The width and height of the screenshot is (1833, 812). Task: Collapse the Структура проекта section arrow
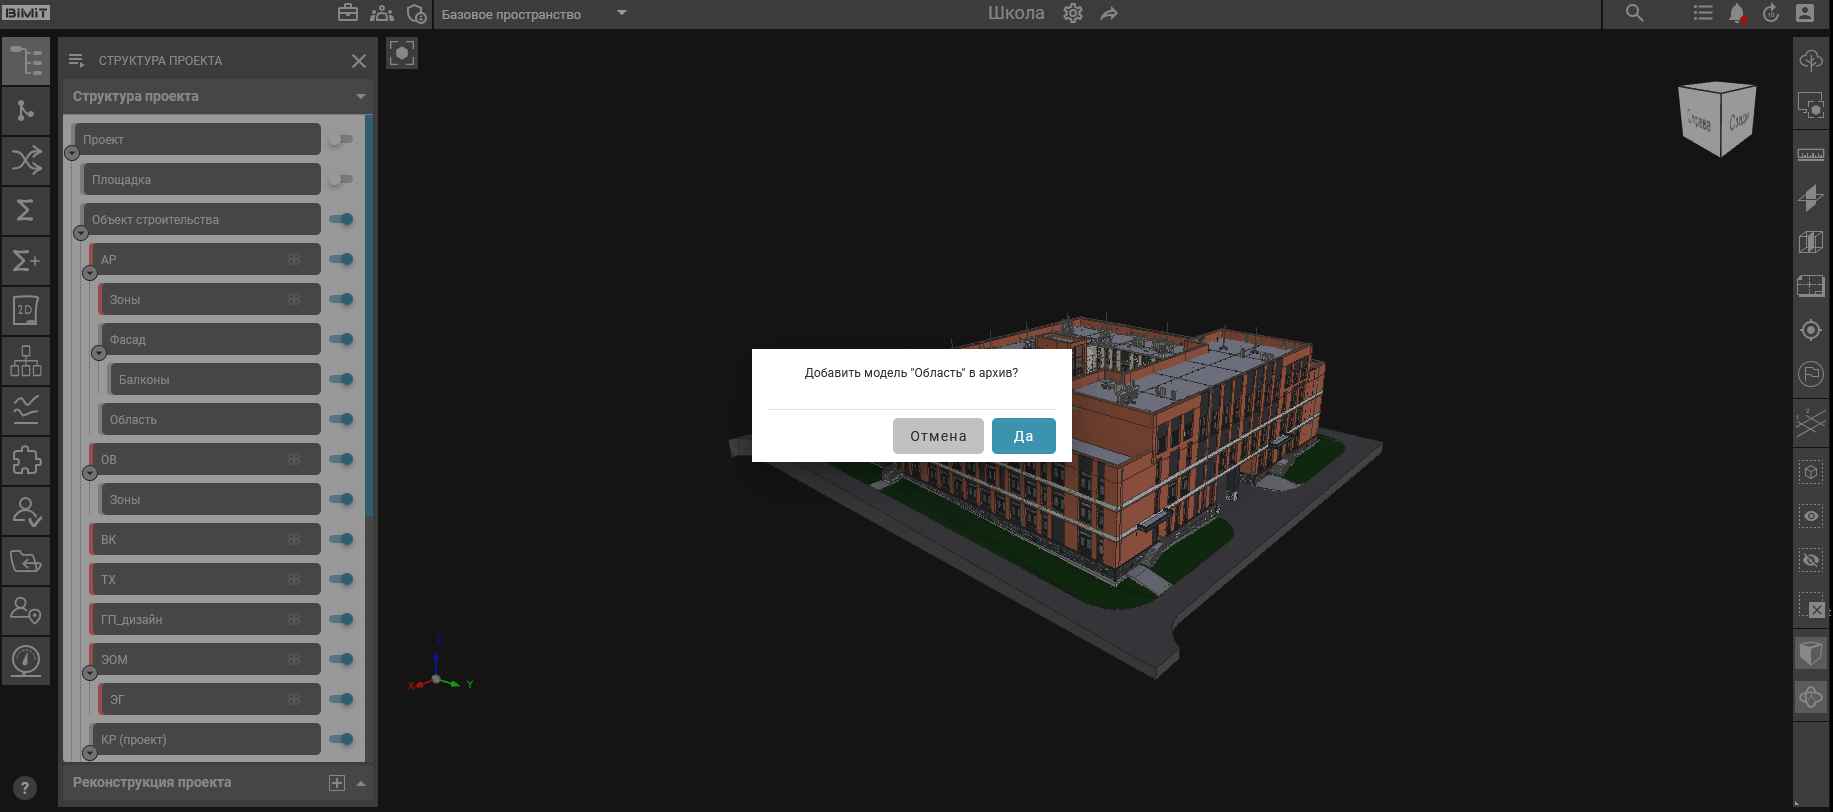click(x=360, y=97)
